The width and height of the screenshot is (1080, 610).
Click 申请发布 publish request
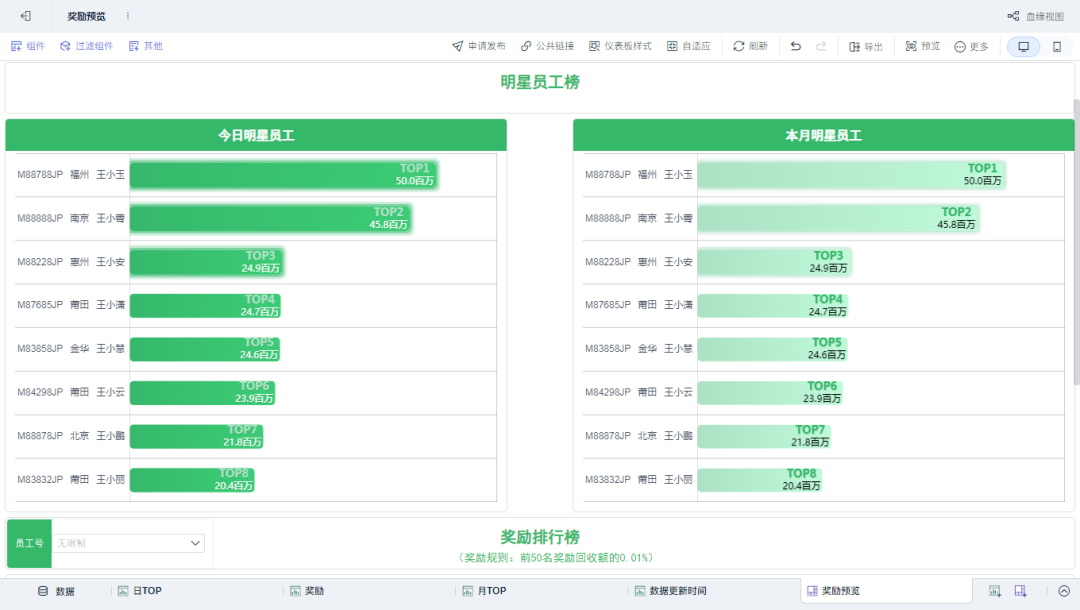[x=479, y=46]
